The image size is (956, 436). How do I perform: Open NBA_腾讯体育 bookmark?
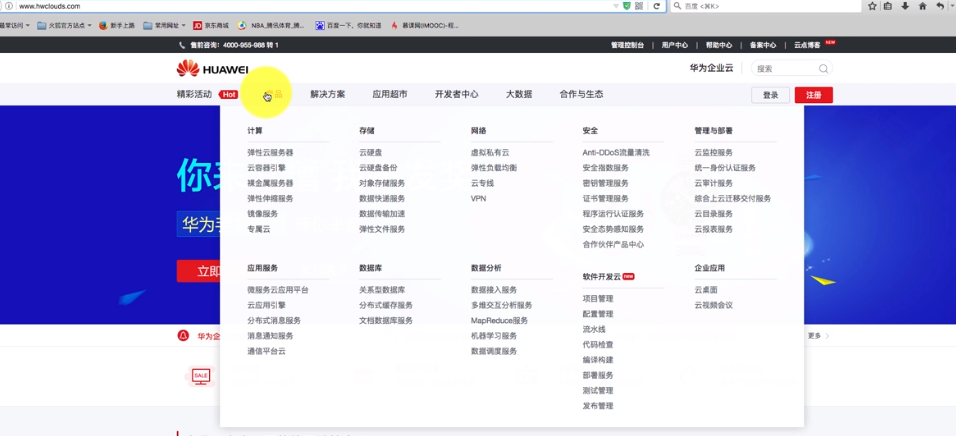271,26
